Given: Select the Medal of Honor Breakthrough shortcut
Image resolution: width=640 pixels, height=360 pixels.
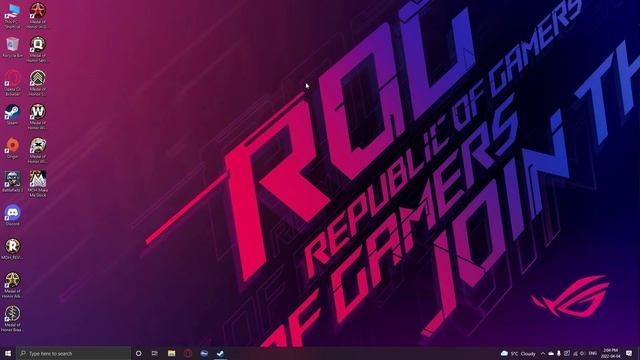Looking at the screenshot, I should (12, 319).
